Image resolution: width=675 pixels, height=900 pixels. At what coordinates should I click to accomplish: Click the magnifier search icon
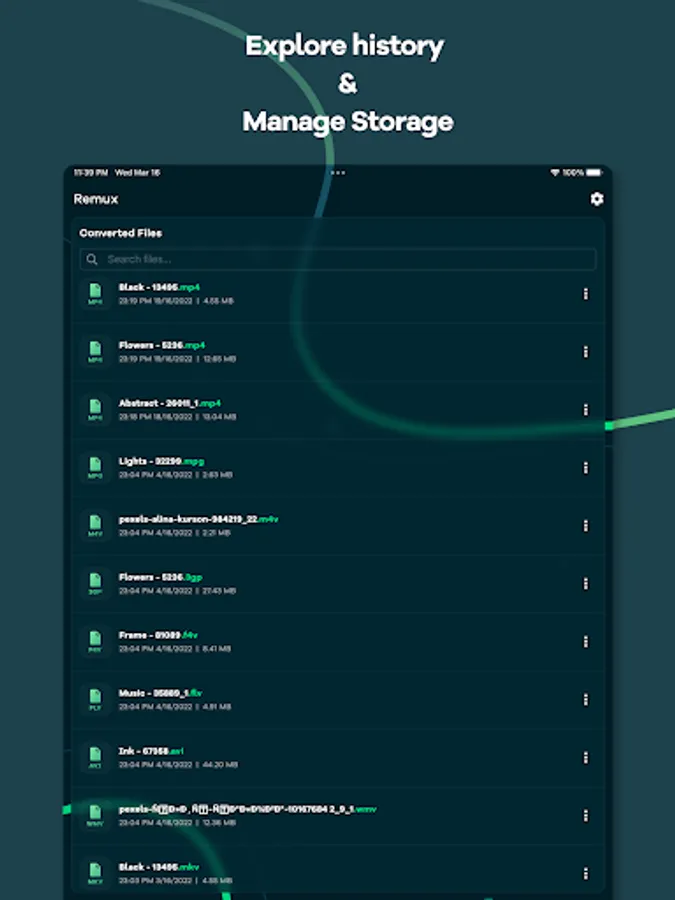(92, 259)
